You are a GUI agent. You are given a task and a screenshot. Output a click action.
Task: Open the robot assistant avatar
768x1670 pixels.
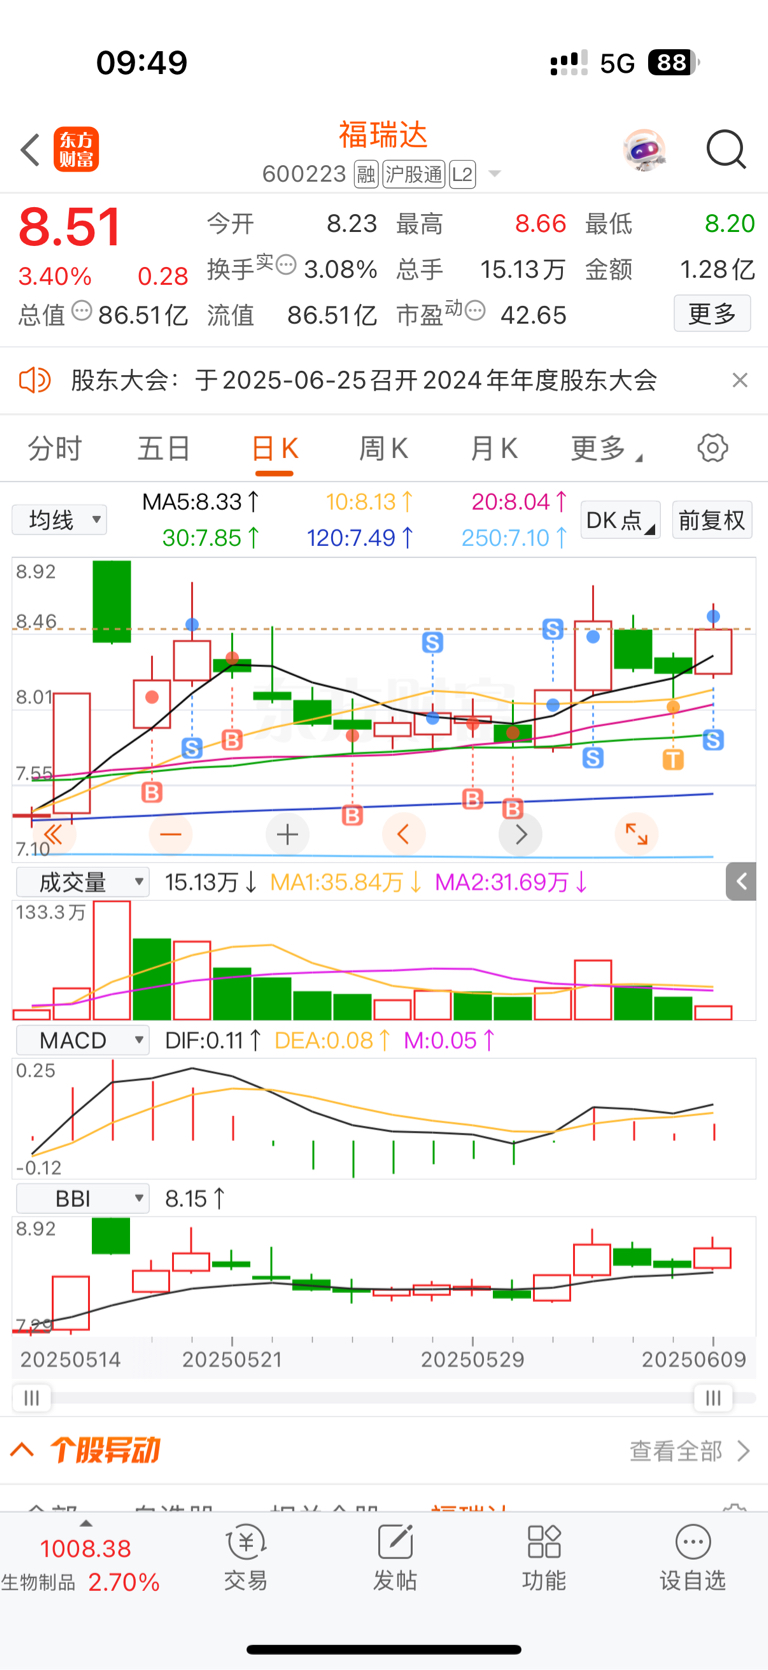click(644, 150)
